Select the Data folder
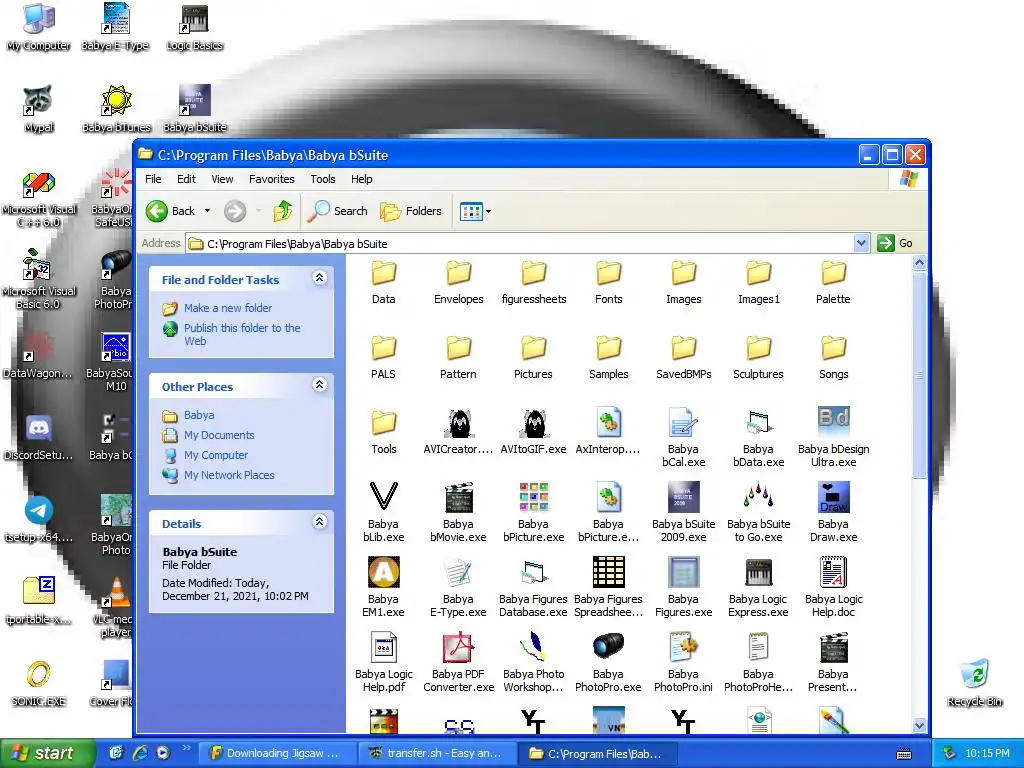The width and height of the screenshot is (1024, 768). click(x=383, y=274)
